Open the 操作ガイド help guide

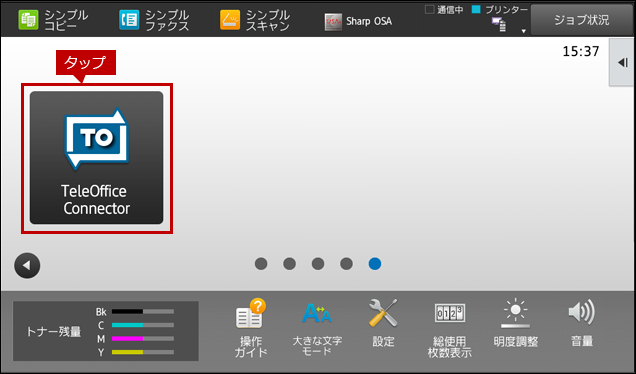[x=251, y=328]
